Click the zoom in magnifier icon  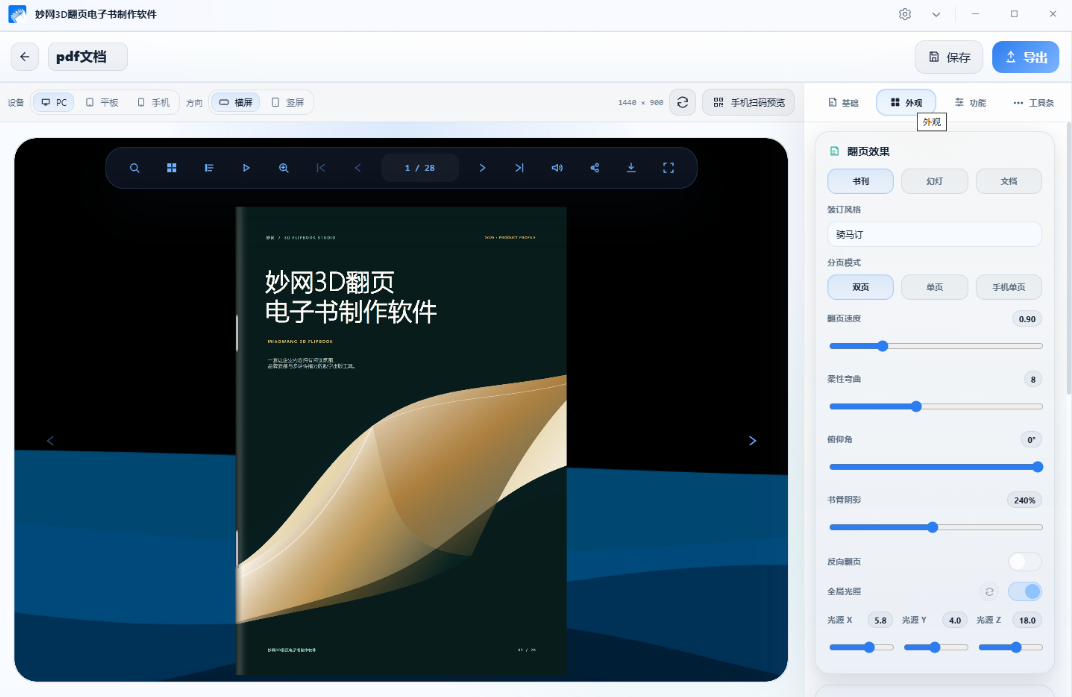[284, 168]
